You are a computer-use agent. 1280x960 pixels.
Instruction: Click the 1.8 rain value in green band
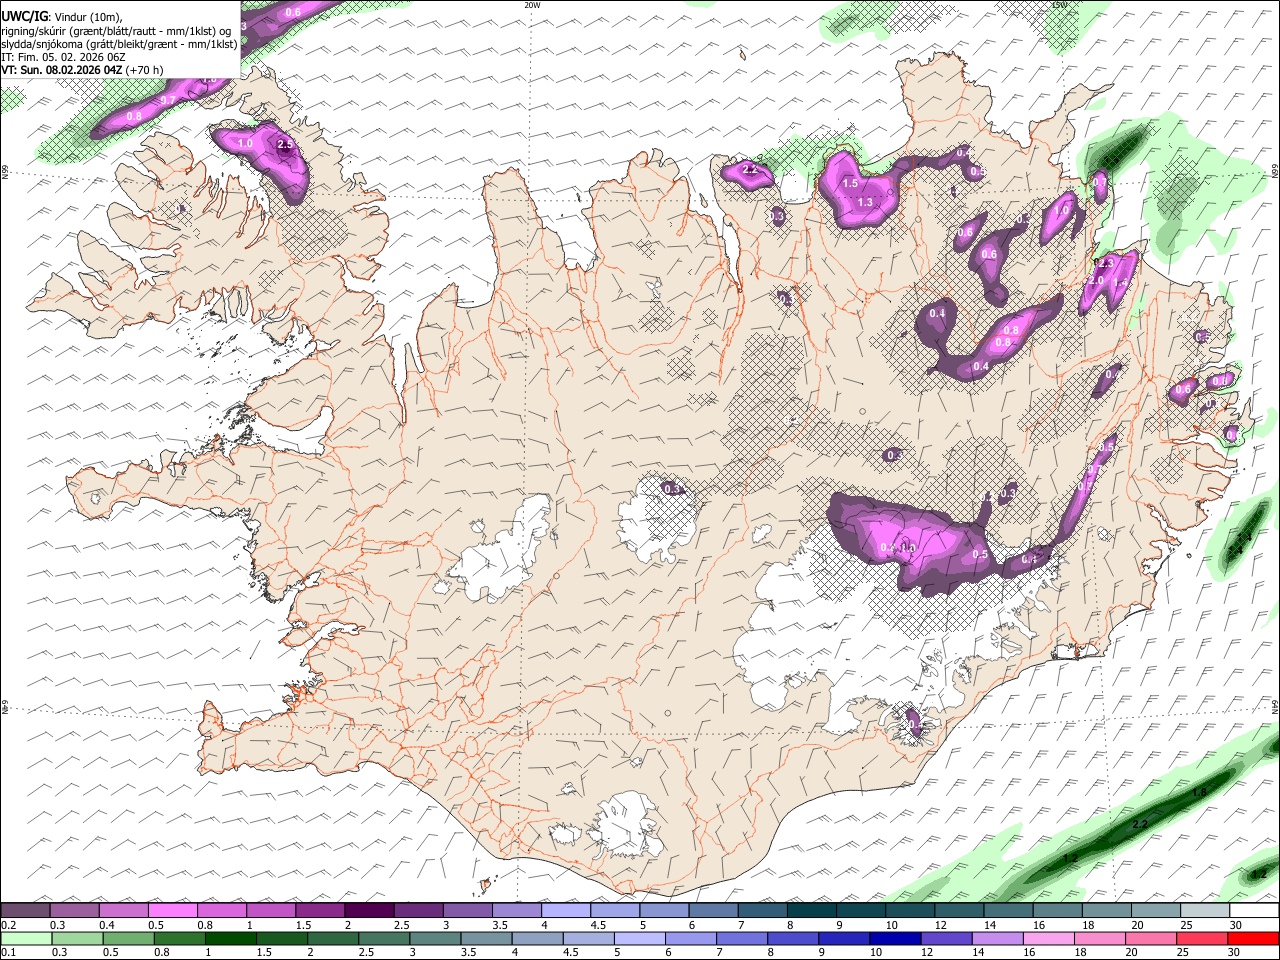pyautogui.click(x=1200, y=792)
